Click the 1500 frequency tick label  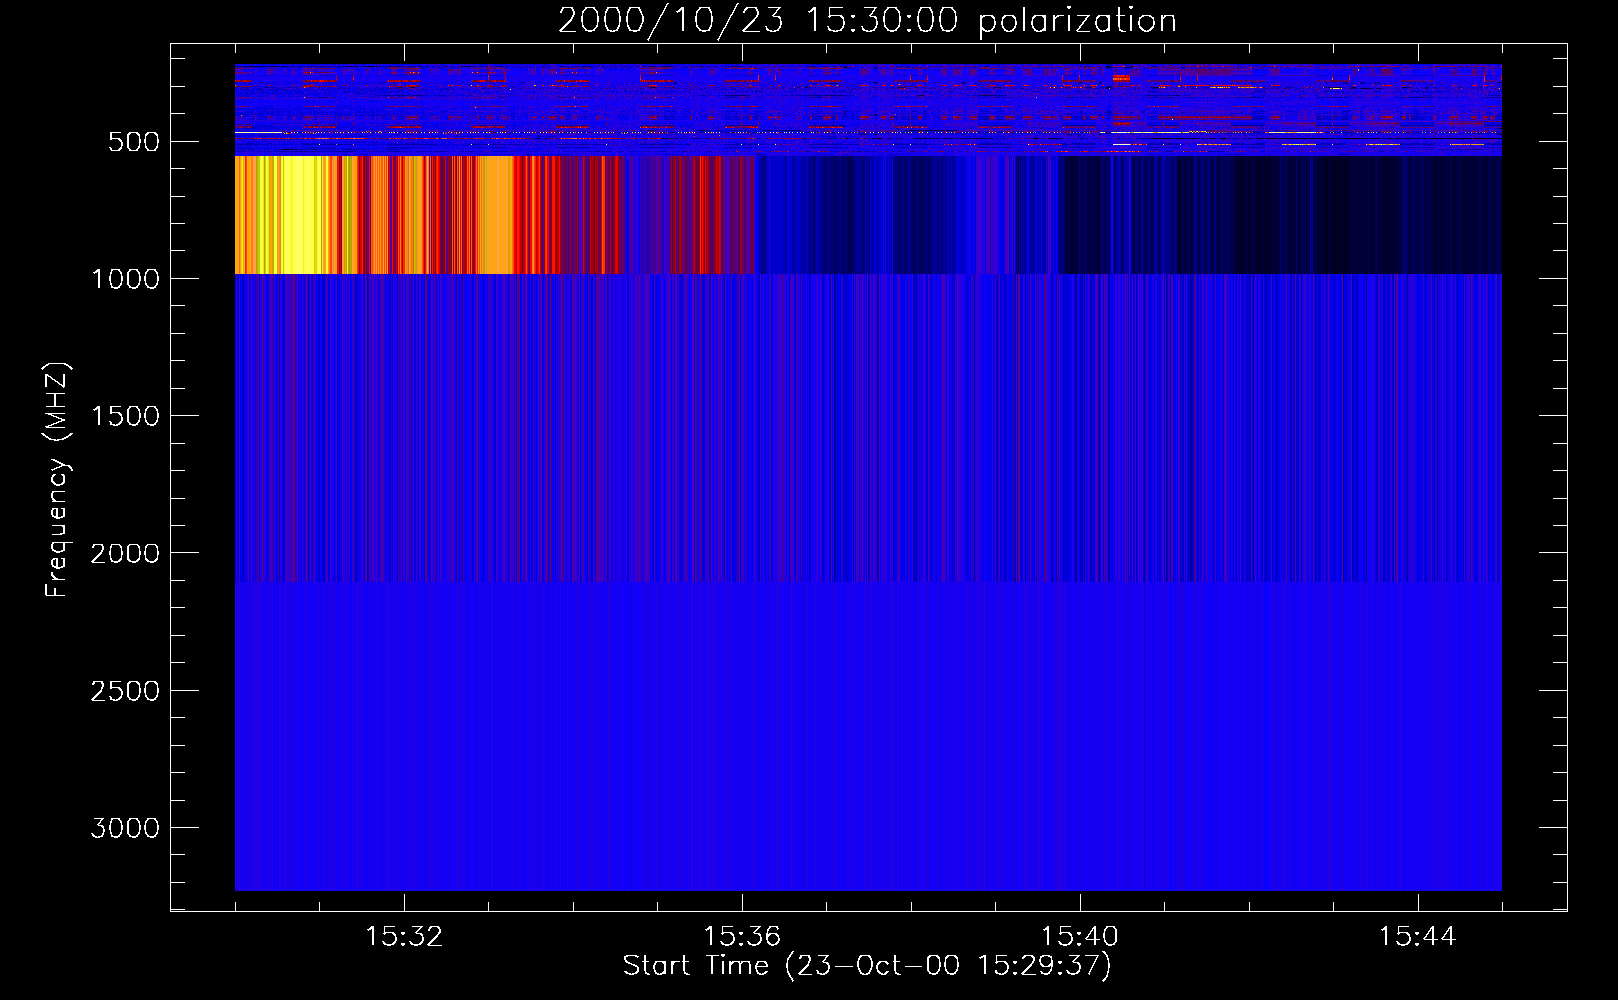coord(125,416)
